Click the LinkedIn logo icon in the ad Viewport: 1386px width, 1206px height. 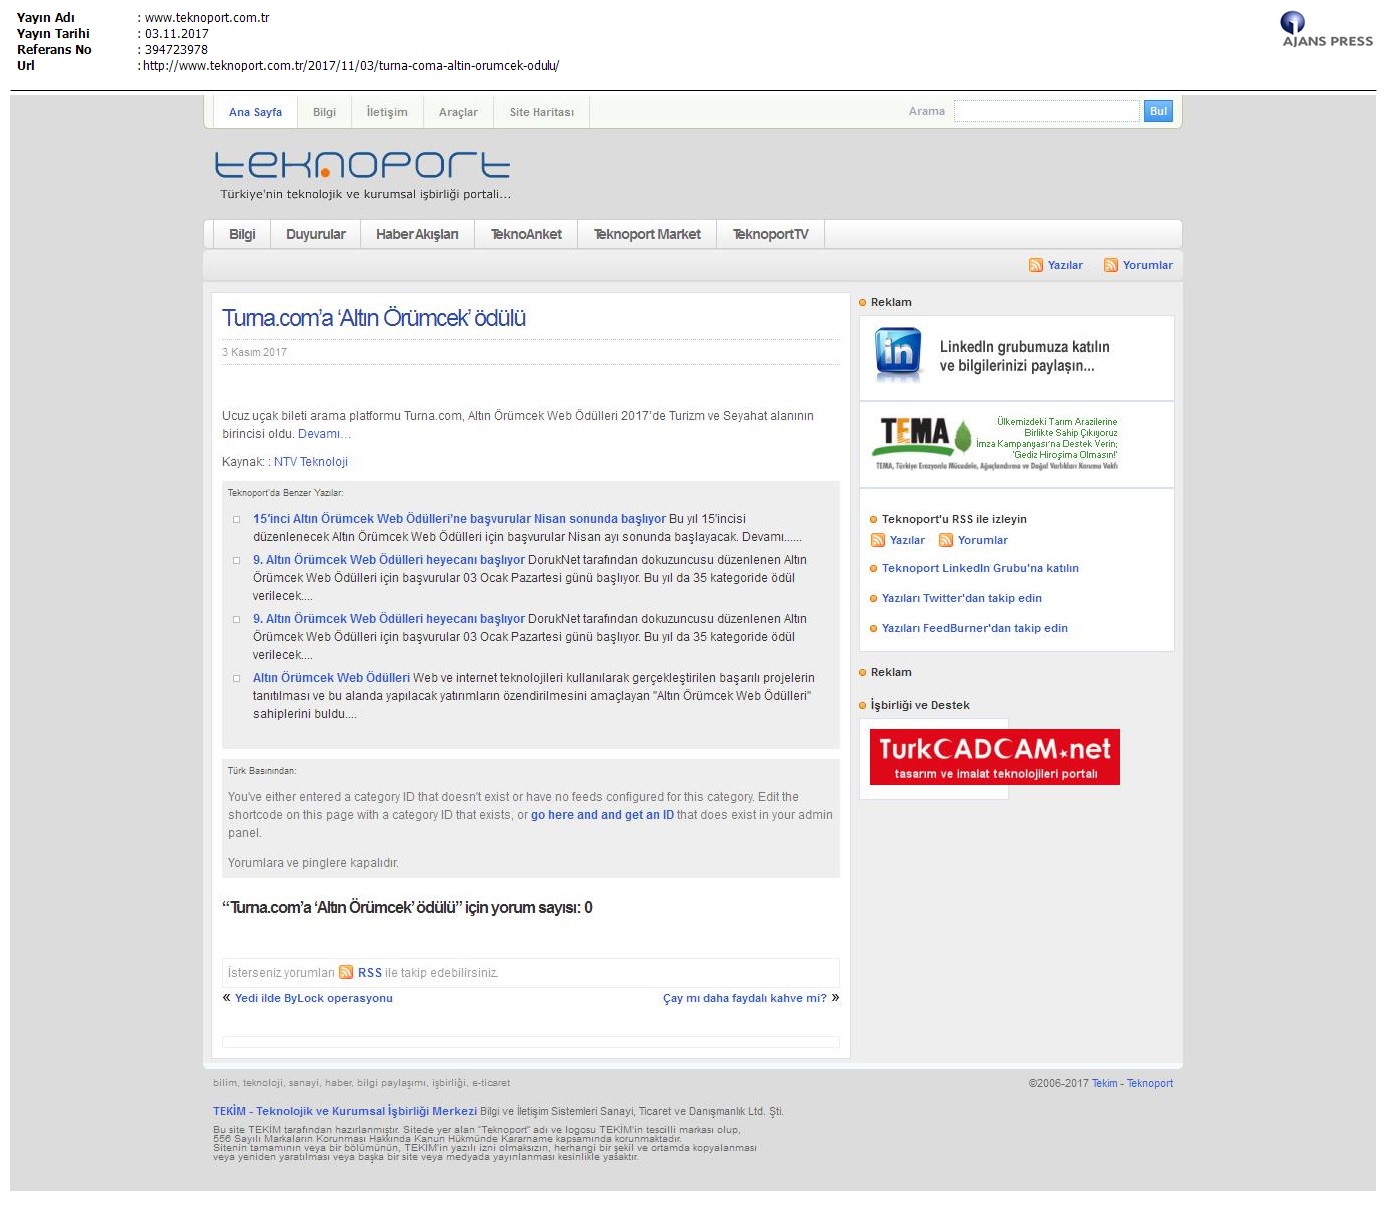coord(898,354)
